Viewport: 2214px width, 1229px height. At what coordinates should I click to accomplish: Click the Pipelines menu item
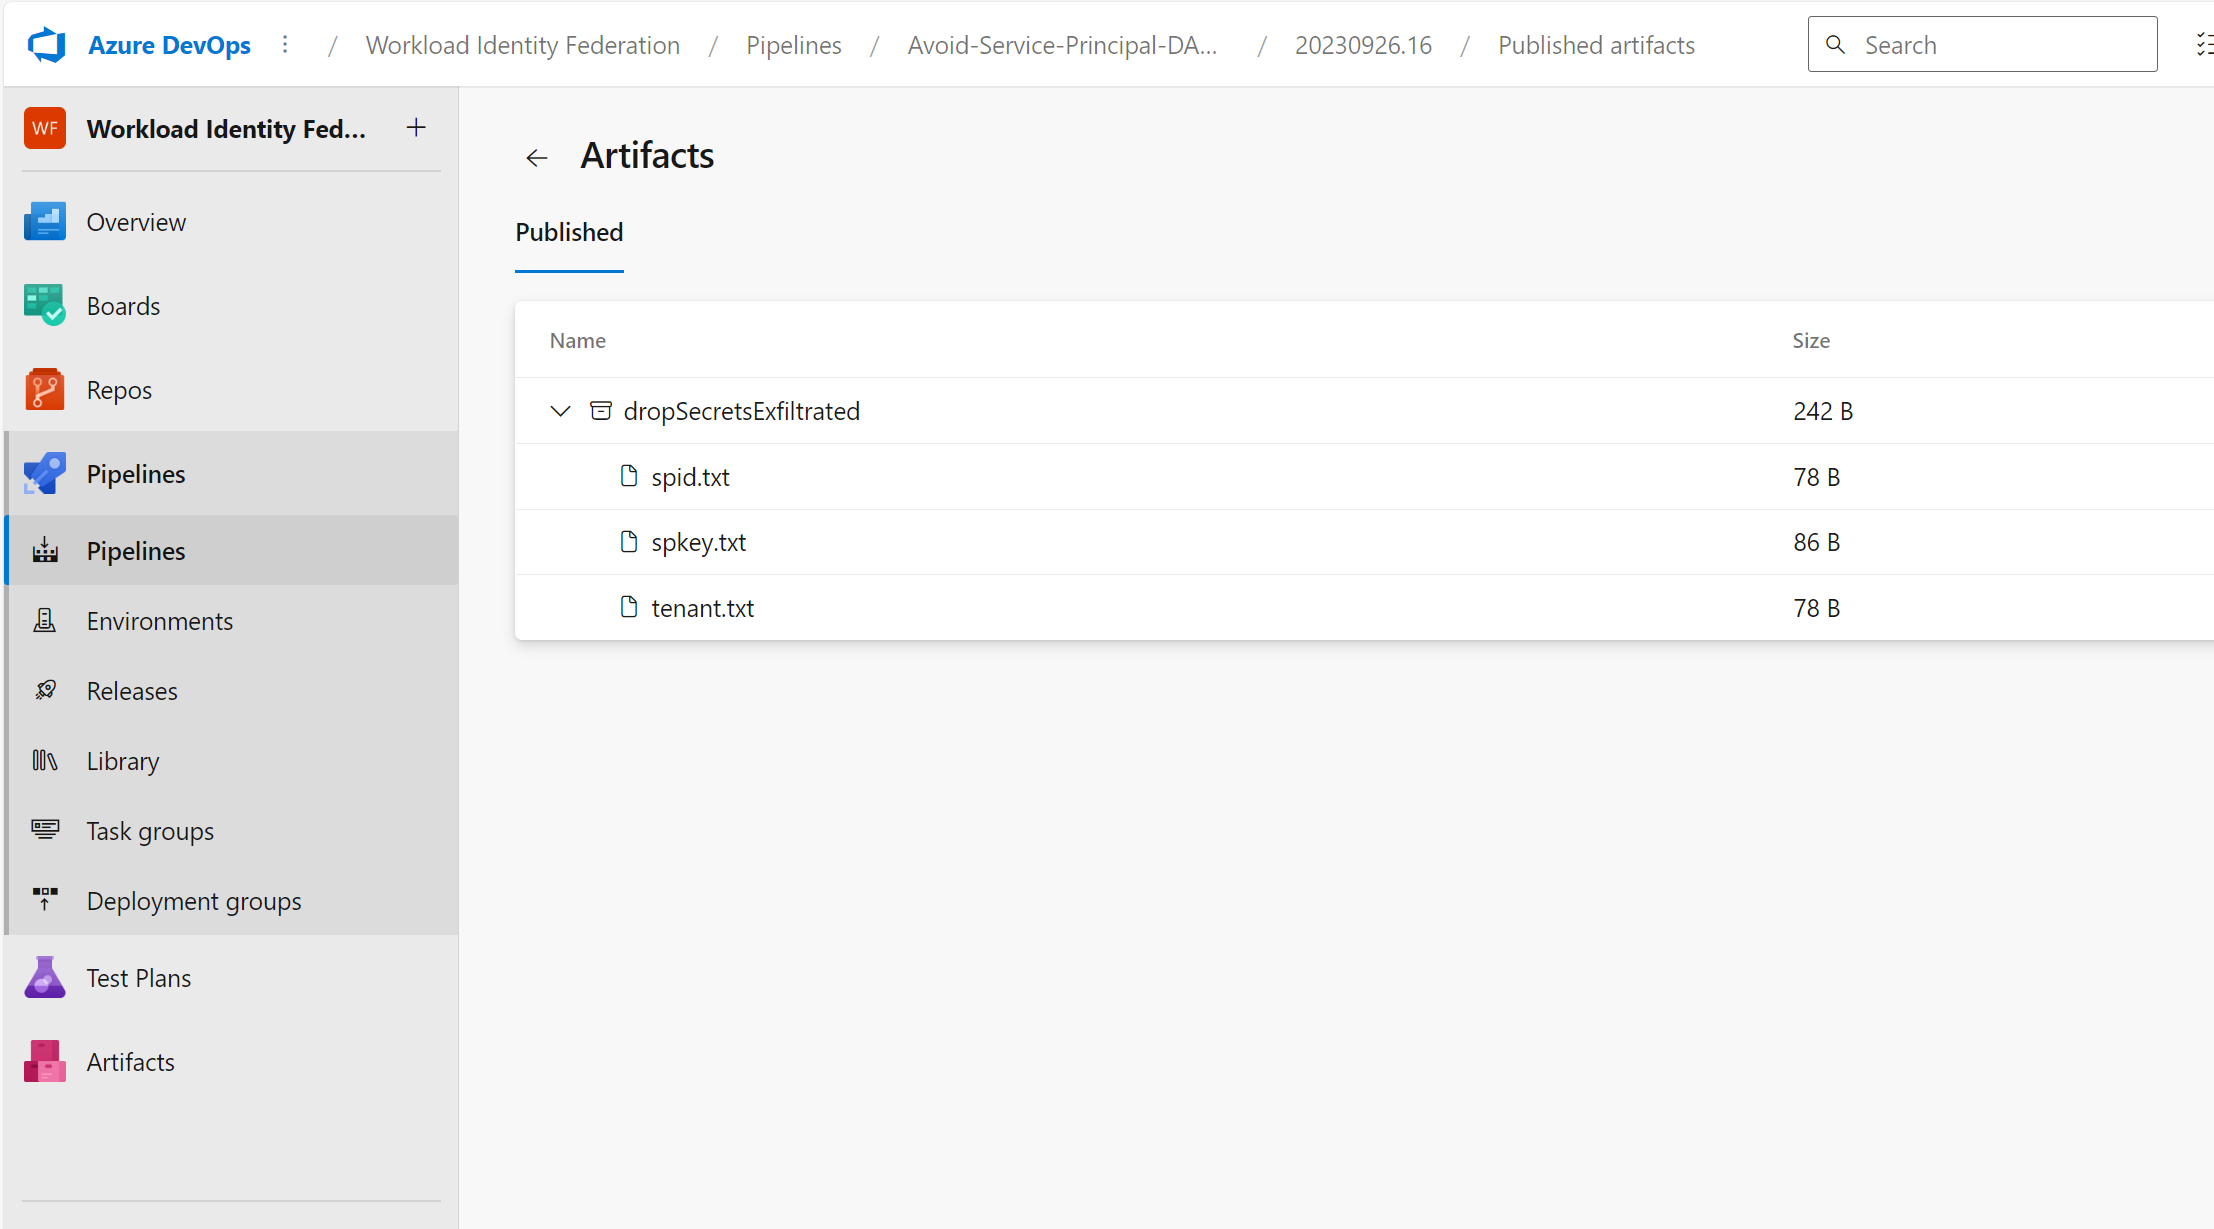pyautogui.click(x=232, y=472)
